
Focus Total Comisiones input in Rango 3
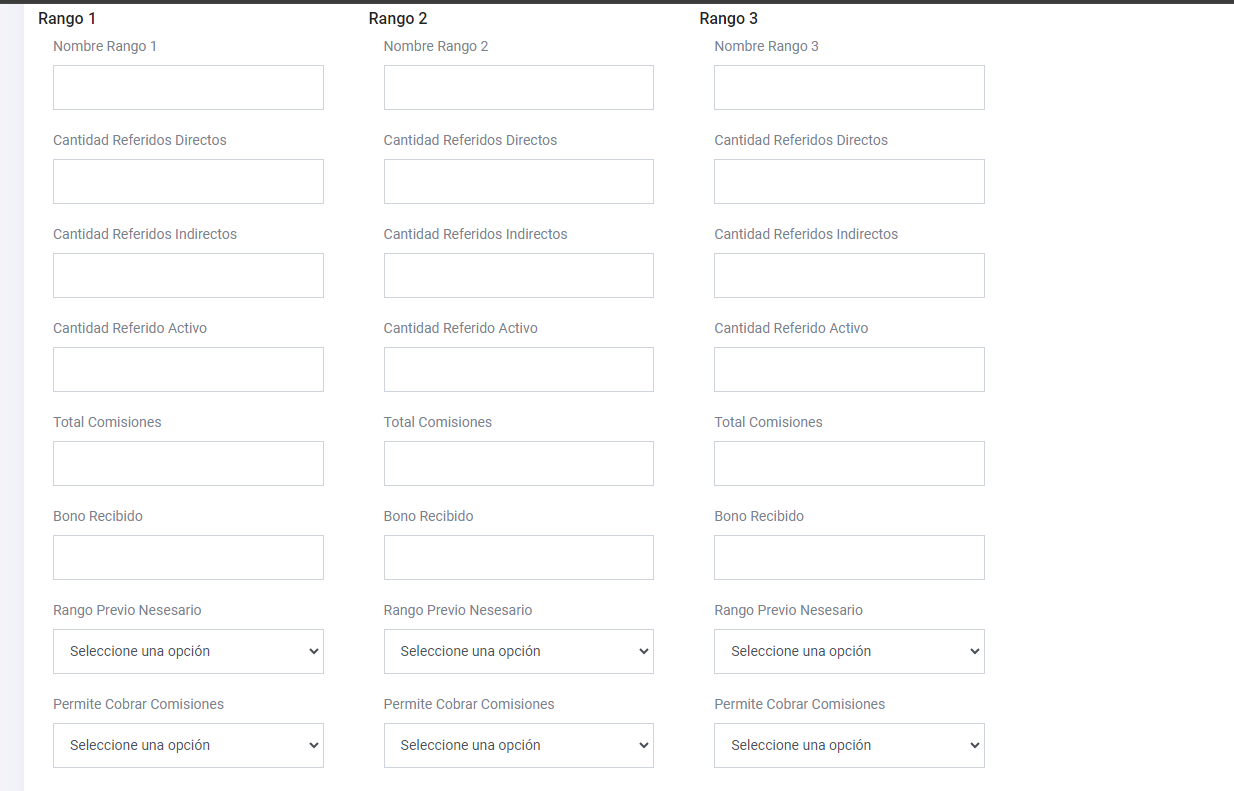849,464
